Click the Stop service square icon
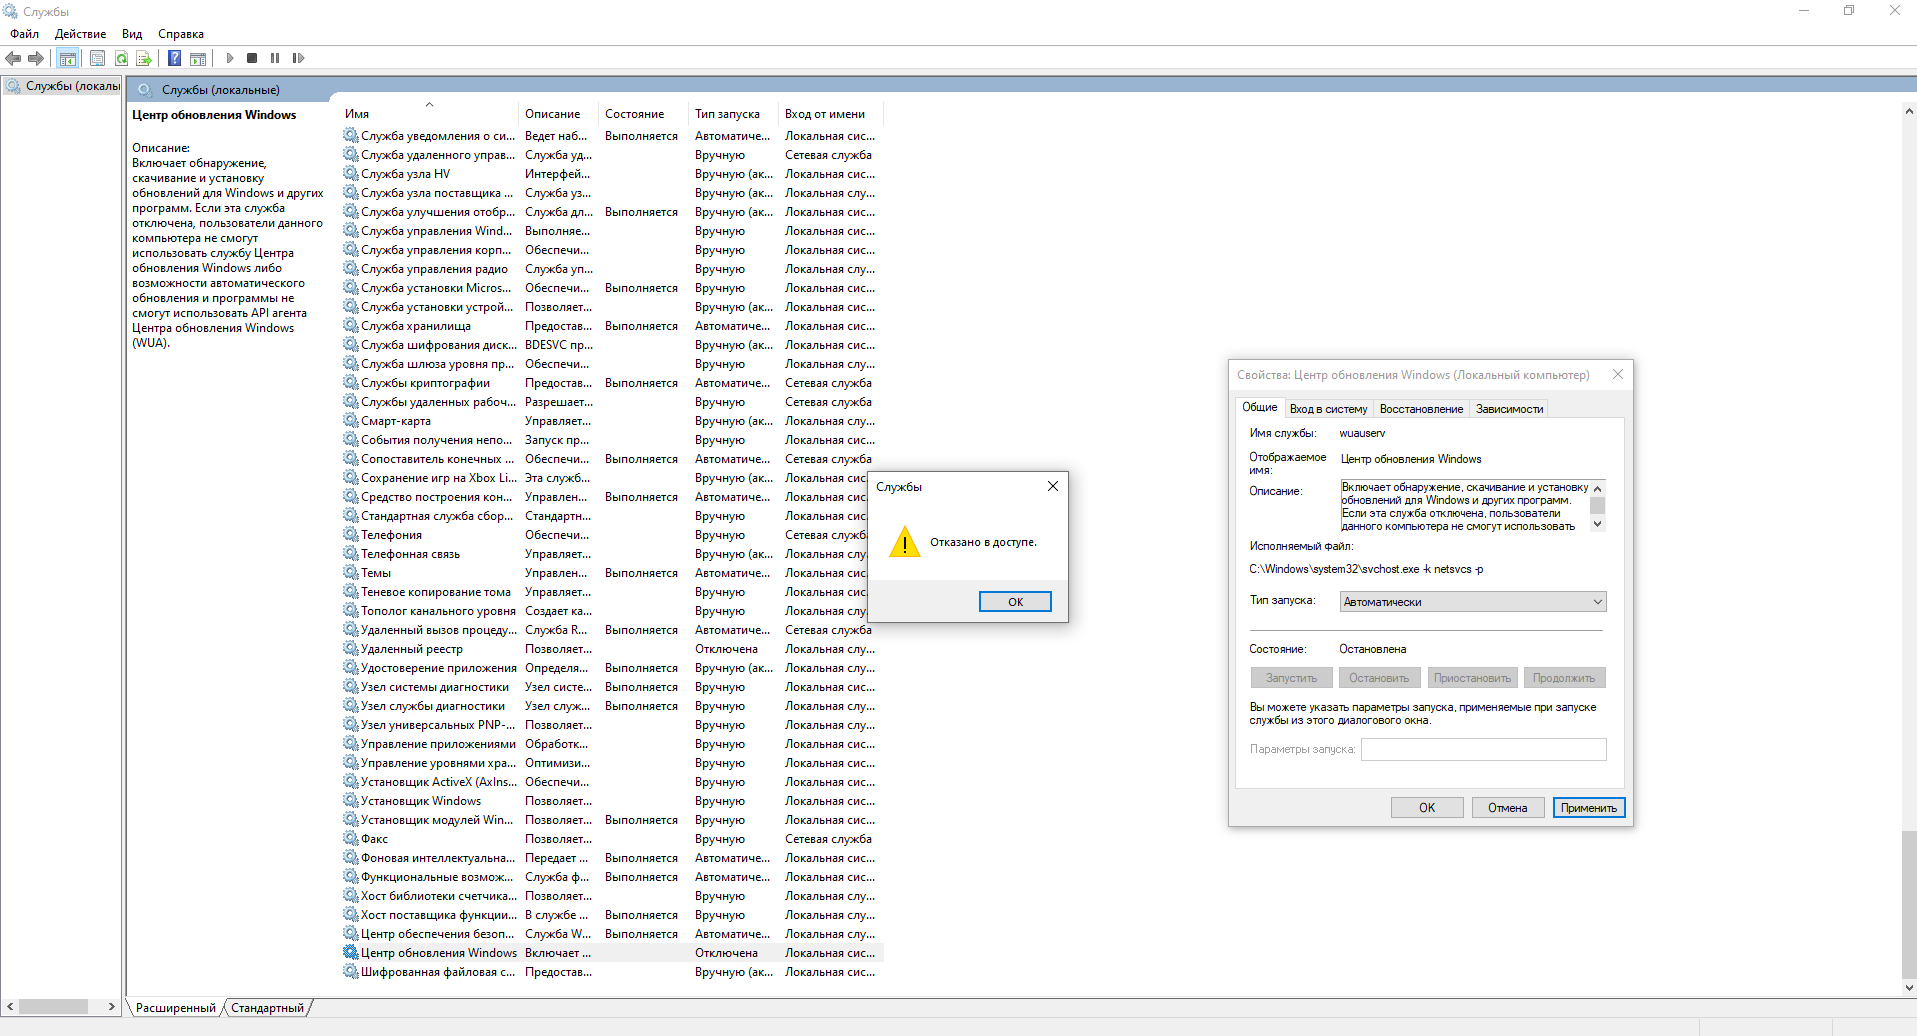 [x=252, y=58]
